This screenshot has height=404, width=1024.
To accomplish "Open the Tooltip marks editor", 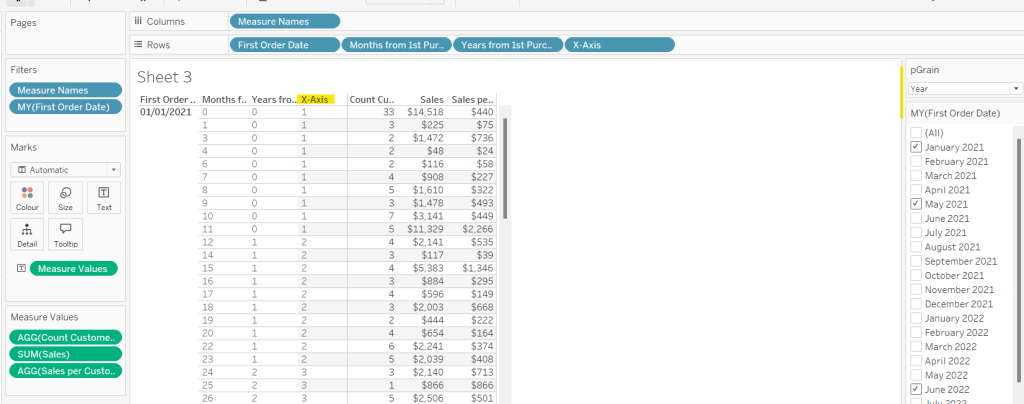I will click(x=65, y=233).
